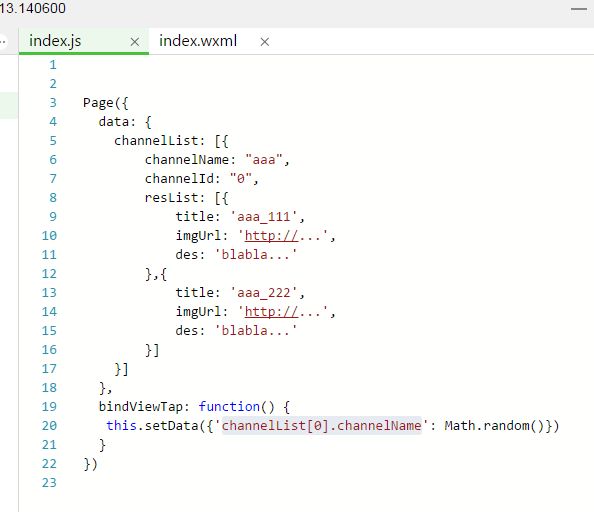
Task: Click the channelName "aaa" value
Action: tap(264, 160)
